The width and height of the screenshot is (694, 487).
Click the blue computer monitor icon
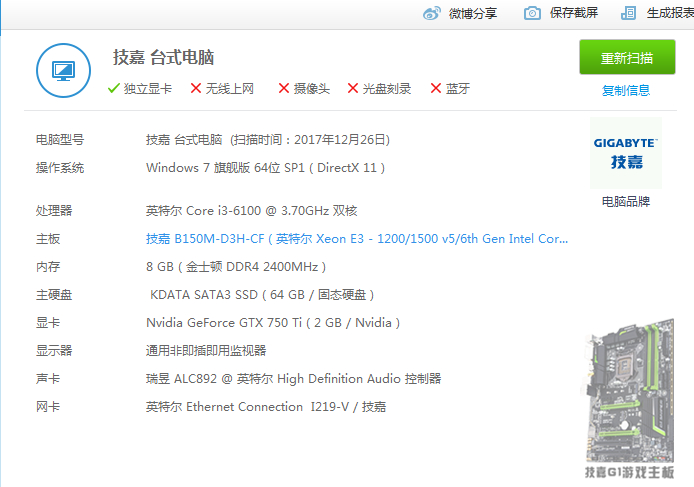click(63, 70)
